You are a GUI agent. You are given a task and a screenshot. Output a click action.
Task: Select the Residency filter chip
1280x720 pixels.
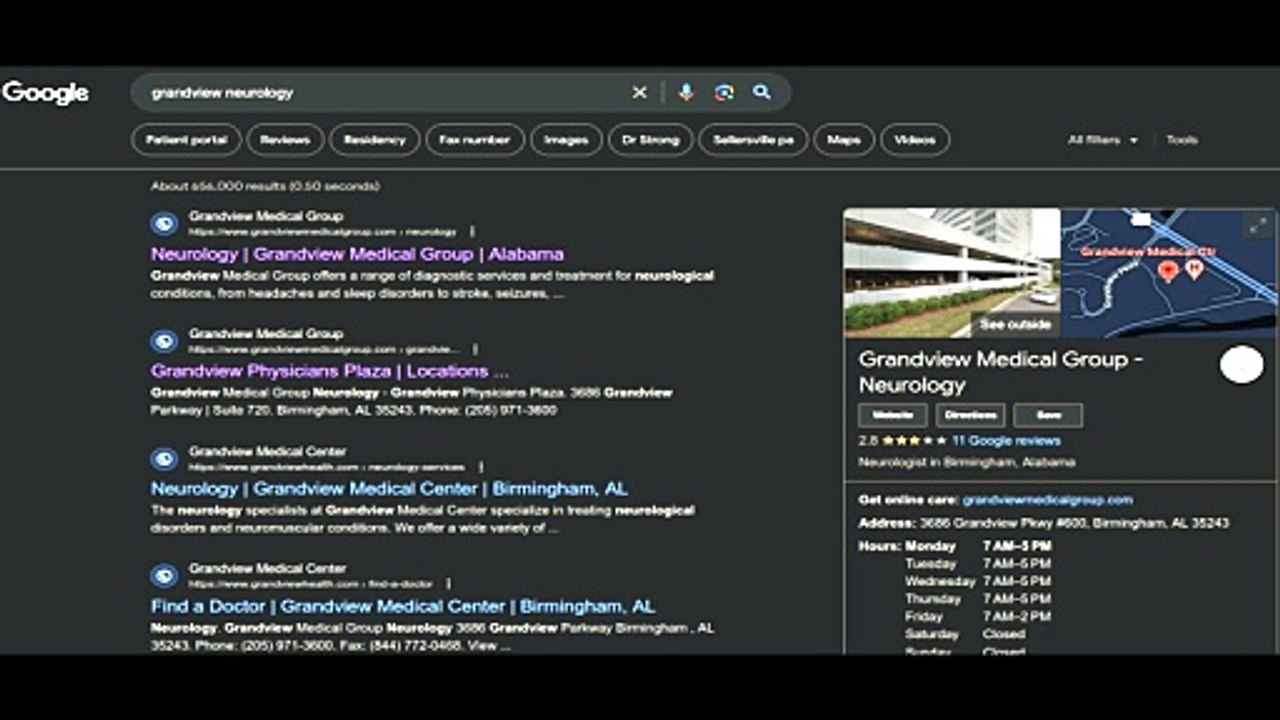pos(375,140)
